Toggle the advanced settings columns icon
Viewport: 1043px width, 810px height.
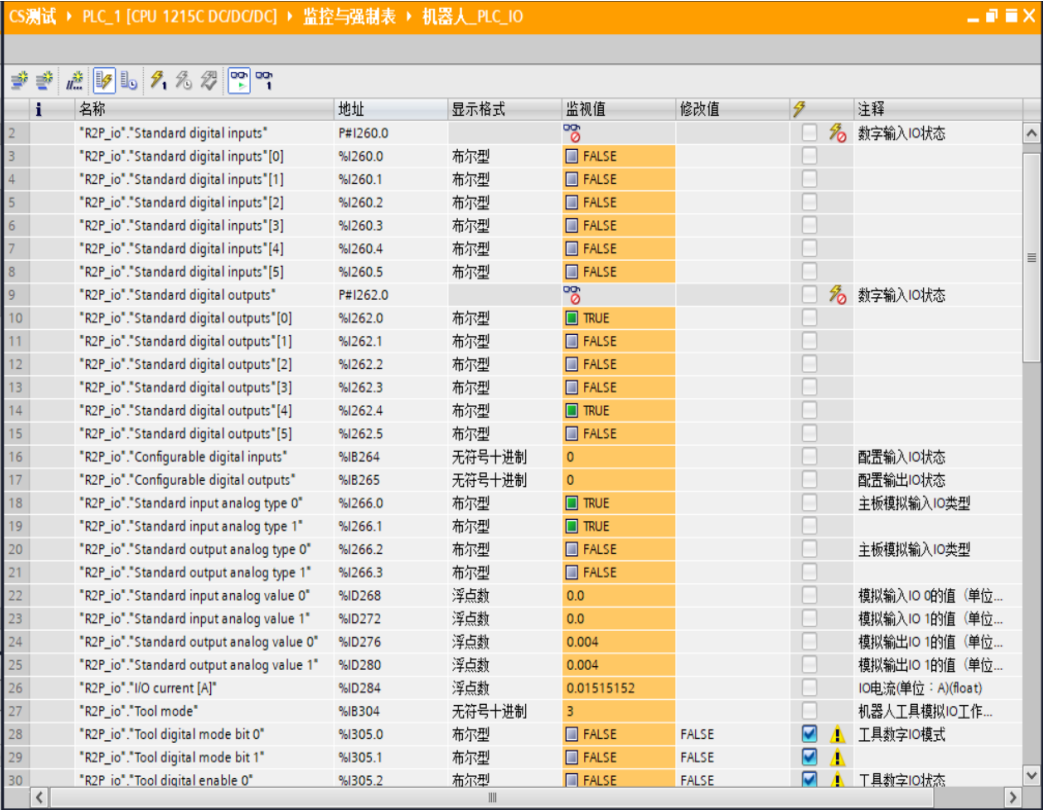point(129,81)
